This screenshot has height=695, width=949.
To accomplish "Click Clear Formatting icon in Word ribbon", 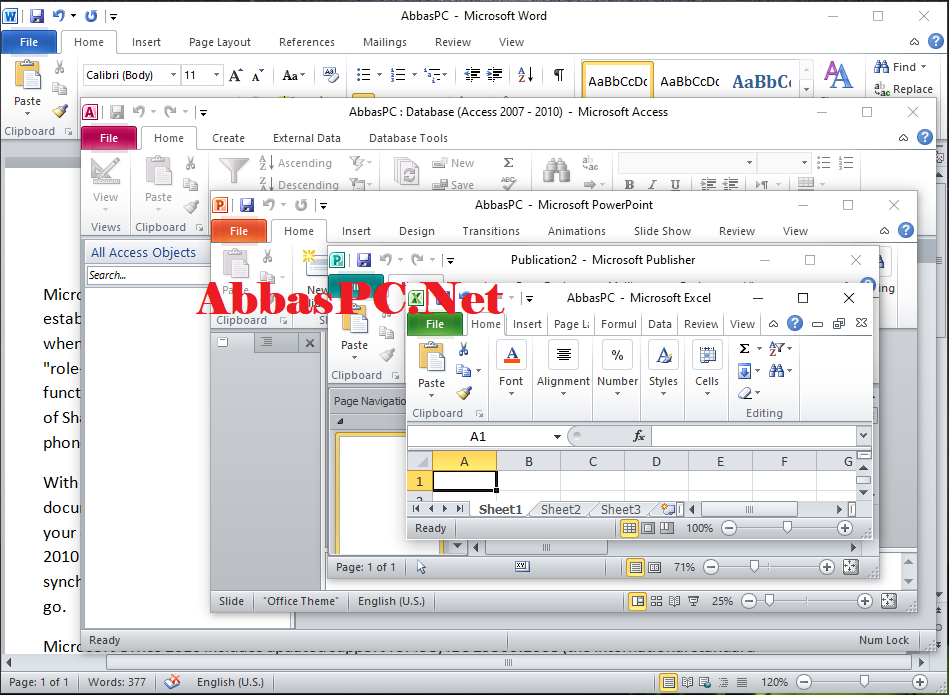I will [330, 75].
